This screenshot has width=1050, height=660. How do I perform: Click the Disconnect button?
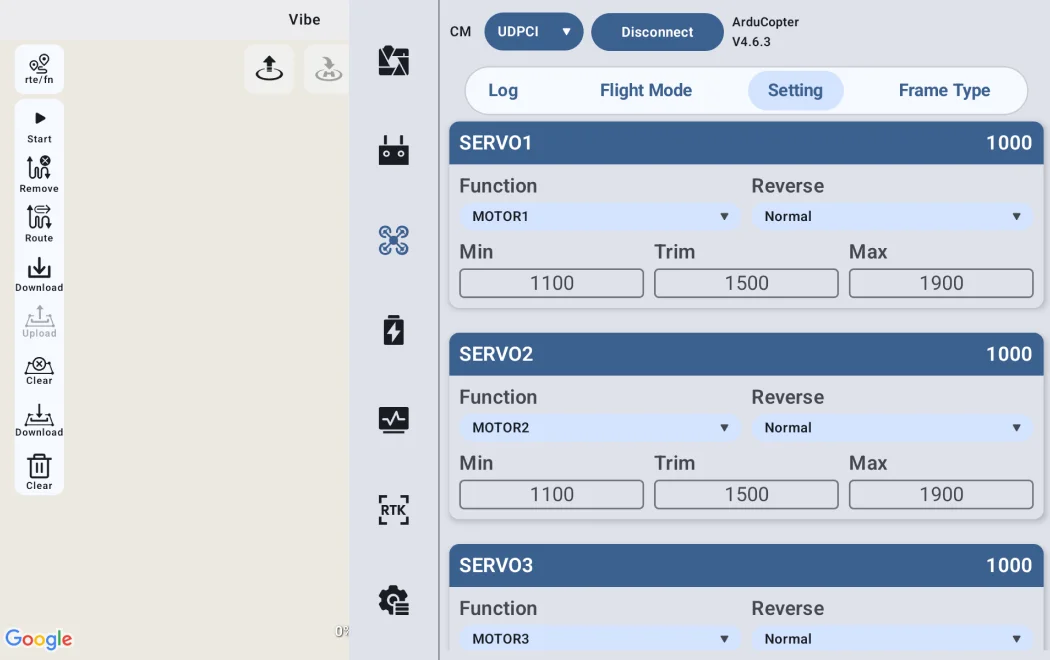657,31
